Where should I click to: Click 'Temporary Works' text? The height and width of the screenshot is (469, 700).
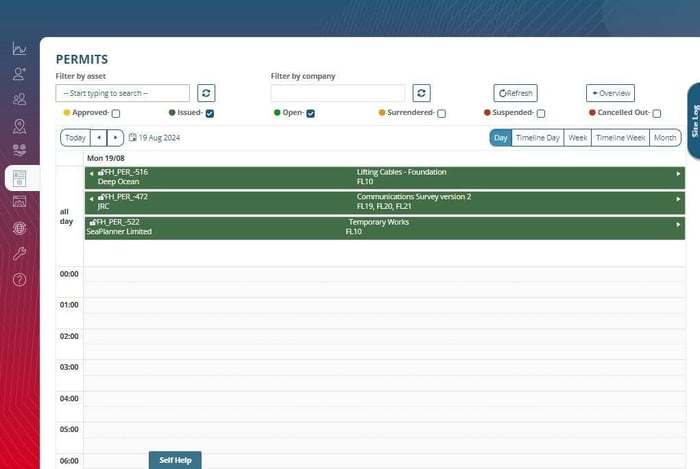tap(379, 222)
